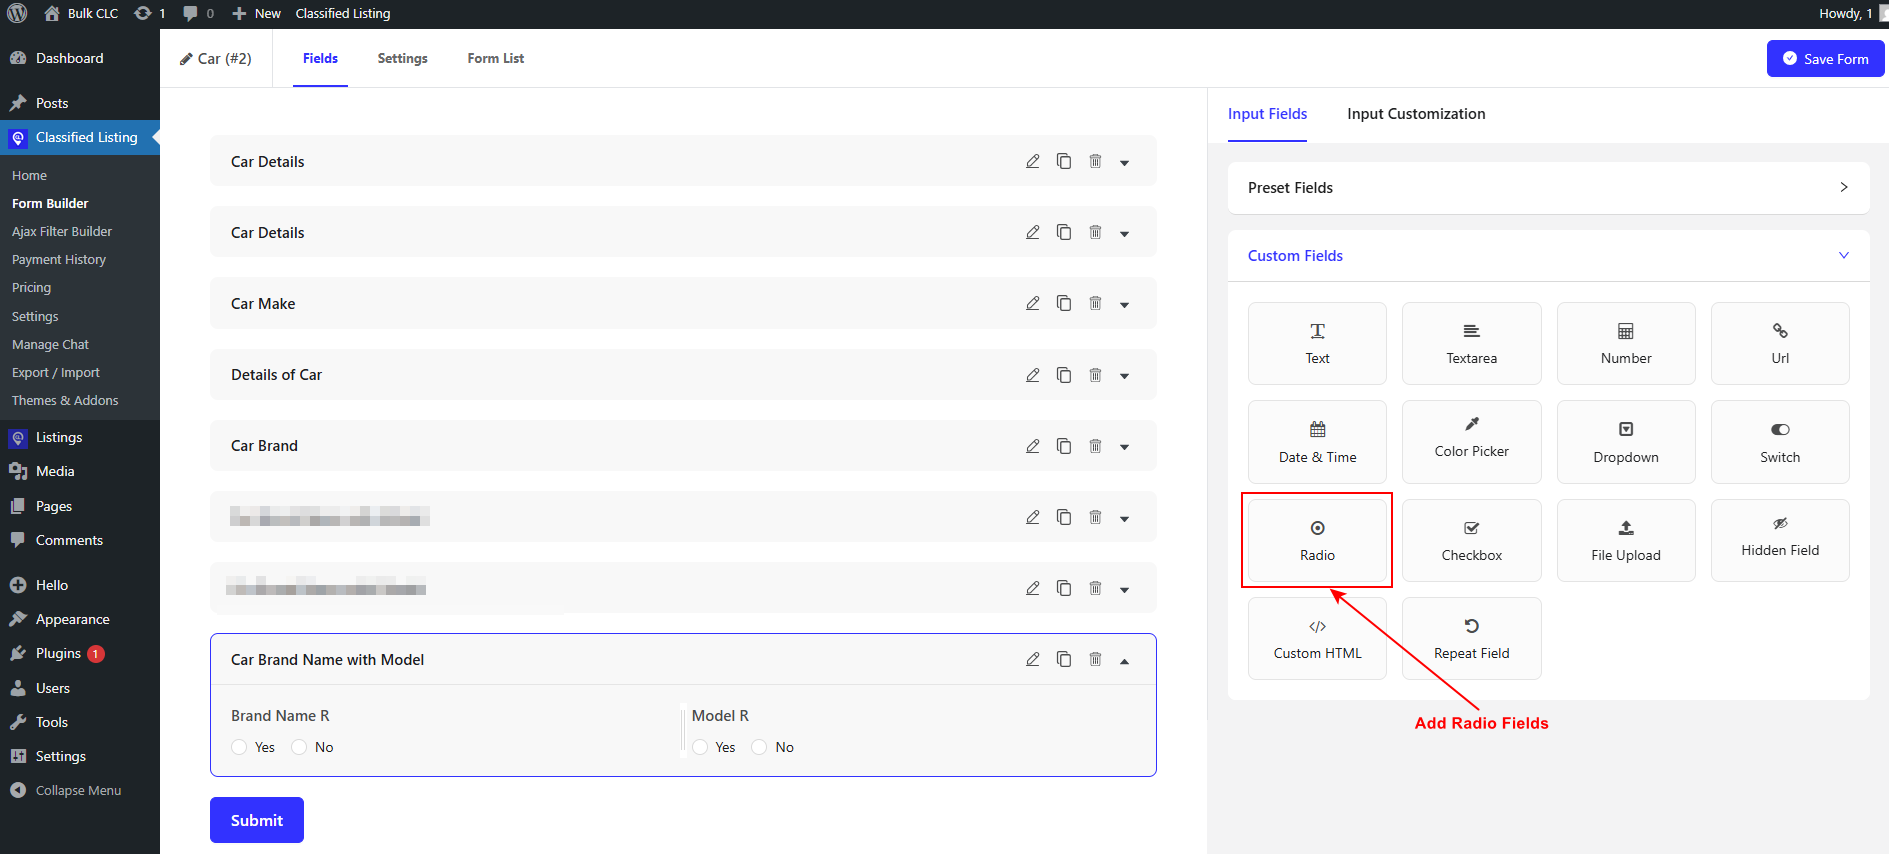Open Plugins in the sidebar
Image resolution: width=1889 pixels, height=854 pixels.
pos(58,653)
